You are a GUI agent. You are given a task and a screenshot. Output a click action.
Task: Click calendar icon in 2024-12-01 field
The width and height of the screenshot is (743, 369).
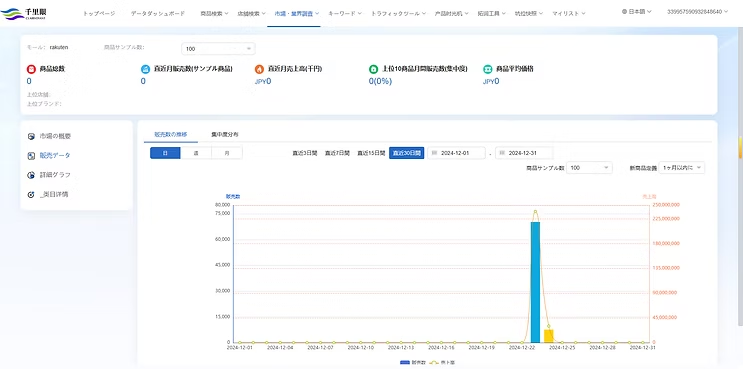(x=435, y=153)
